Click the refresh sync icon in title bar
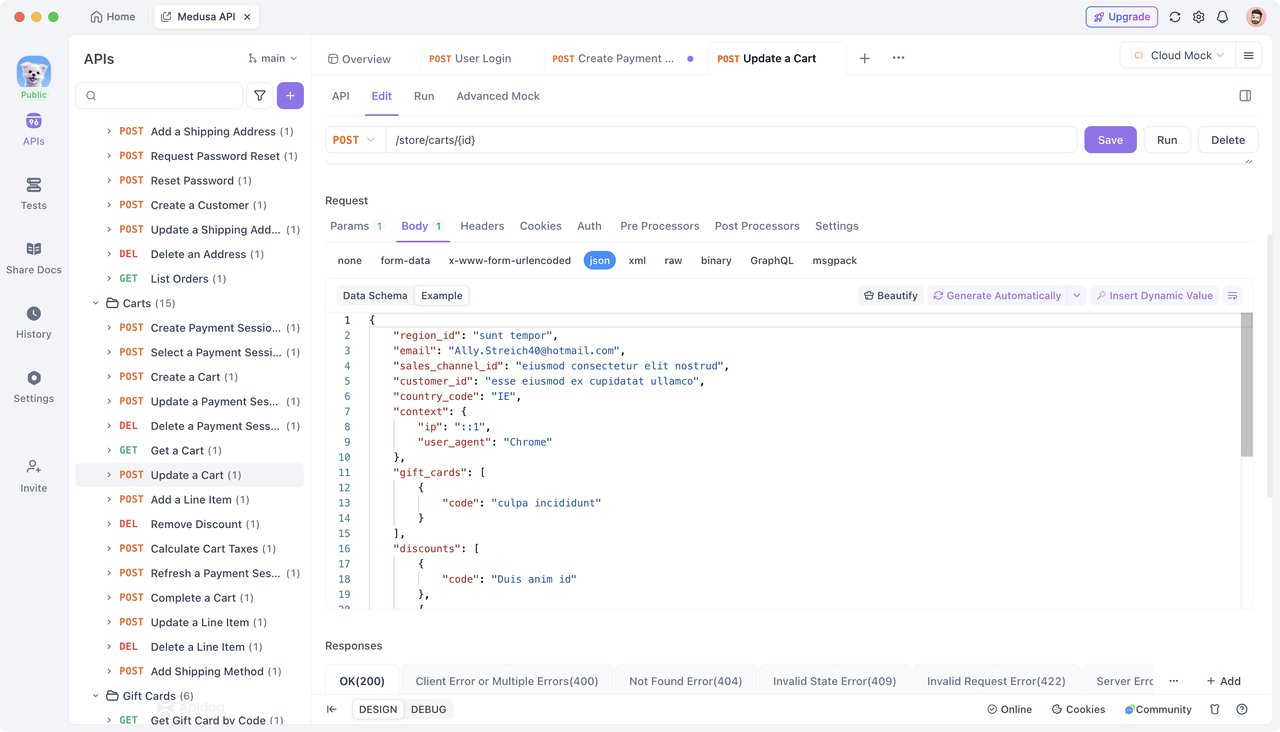Viewport: 1280px width, 732px height. (x=1175, y=17)
